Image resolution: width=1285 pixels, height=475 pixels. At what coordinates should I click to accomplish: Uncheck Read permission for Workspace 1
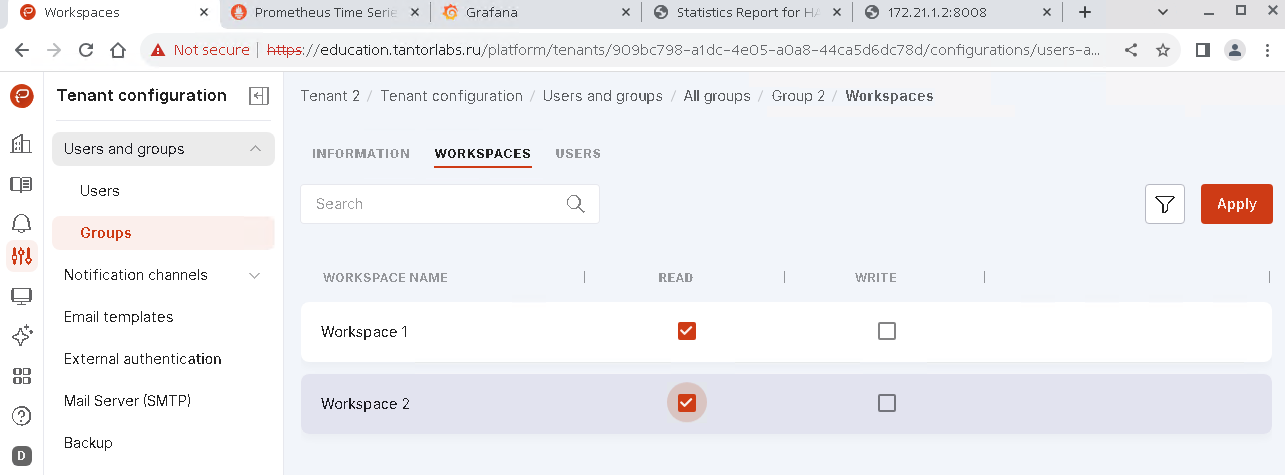pyautogui.click(x=686, y=331)
